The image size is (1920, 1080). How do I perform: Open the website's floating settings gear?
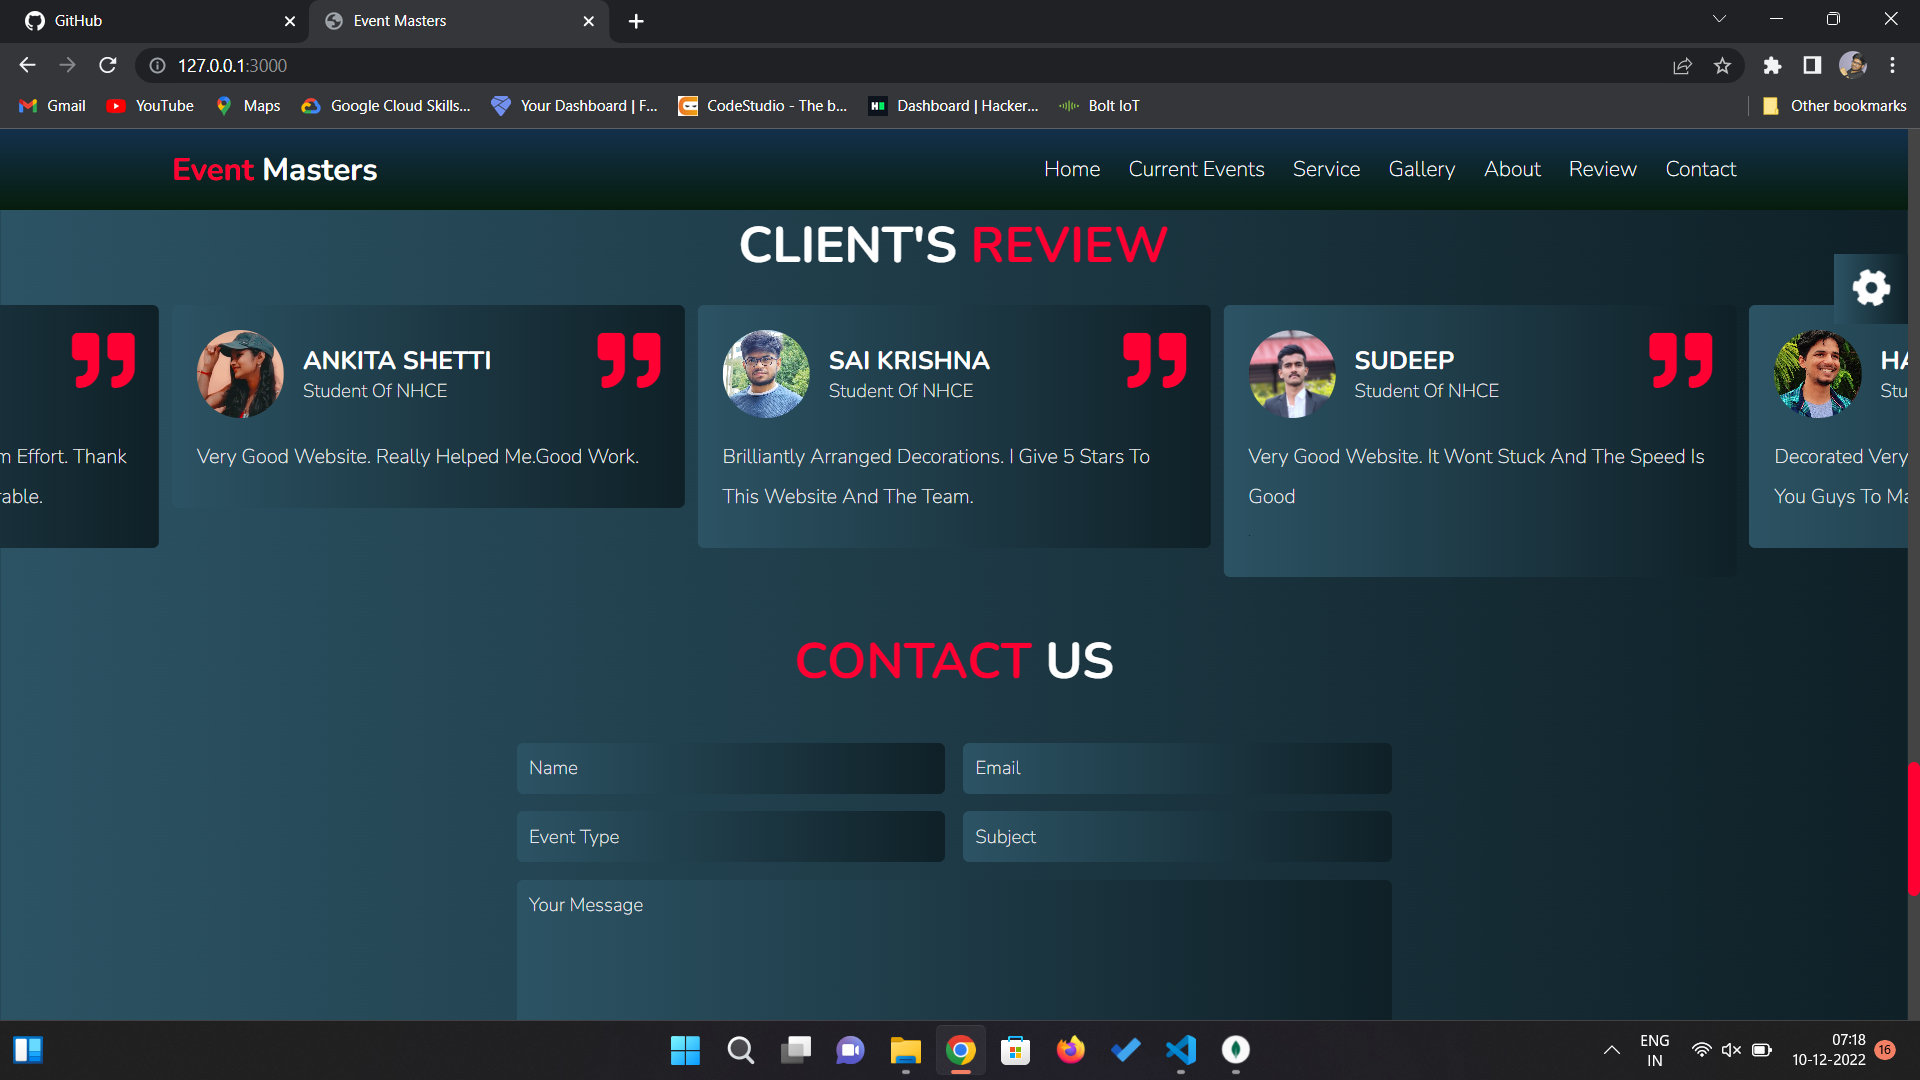(x=1871, y=287)
